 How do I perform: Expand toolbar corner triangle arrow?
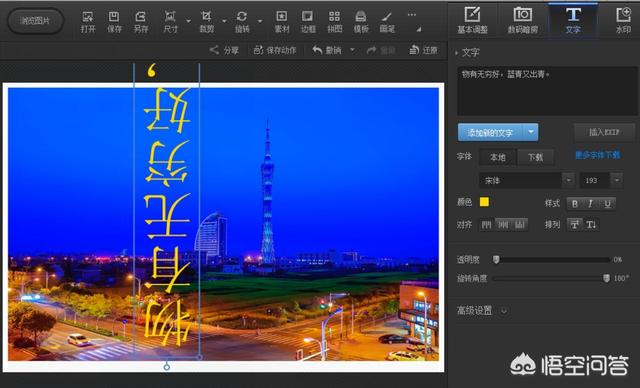pyautogui.click(x=419, y=29)
